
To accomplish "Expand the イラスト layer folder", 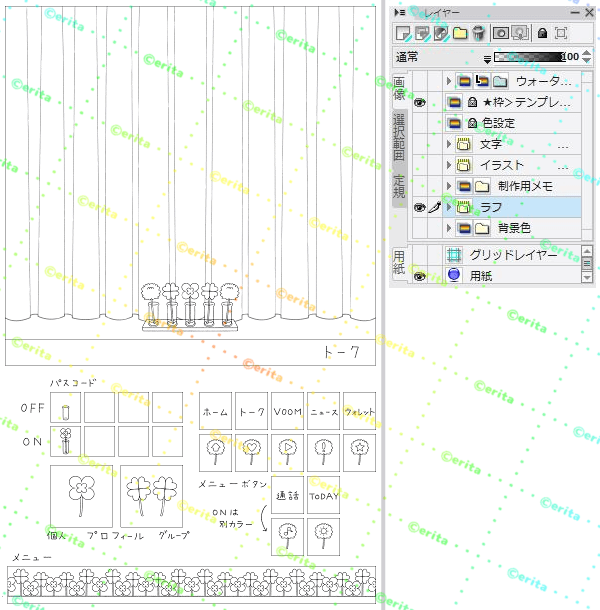I will coord(449,165).
